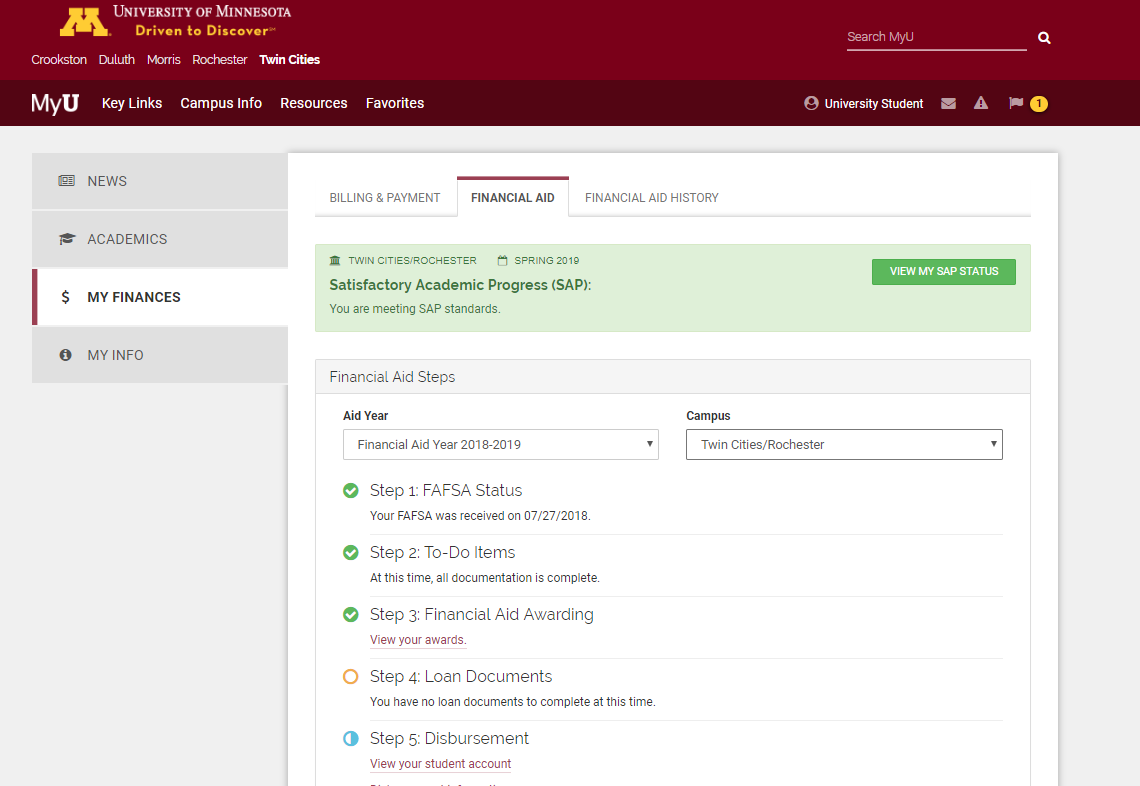This screenshot has height=786, width=1140.
Task: Click the Step 5: Disbursement heading
Action: 449,738
